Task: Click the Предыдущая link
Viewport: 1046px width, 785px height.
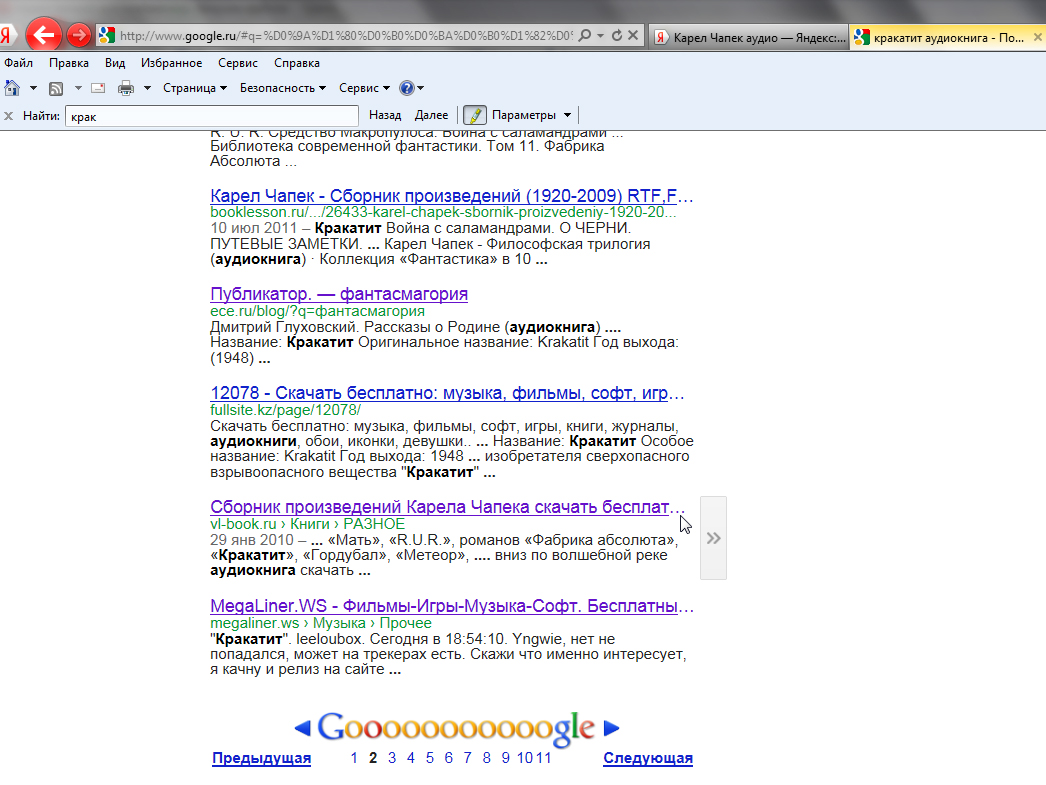Action: (262, 758)
